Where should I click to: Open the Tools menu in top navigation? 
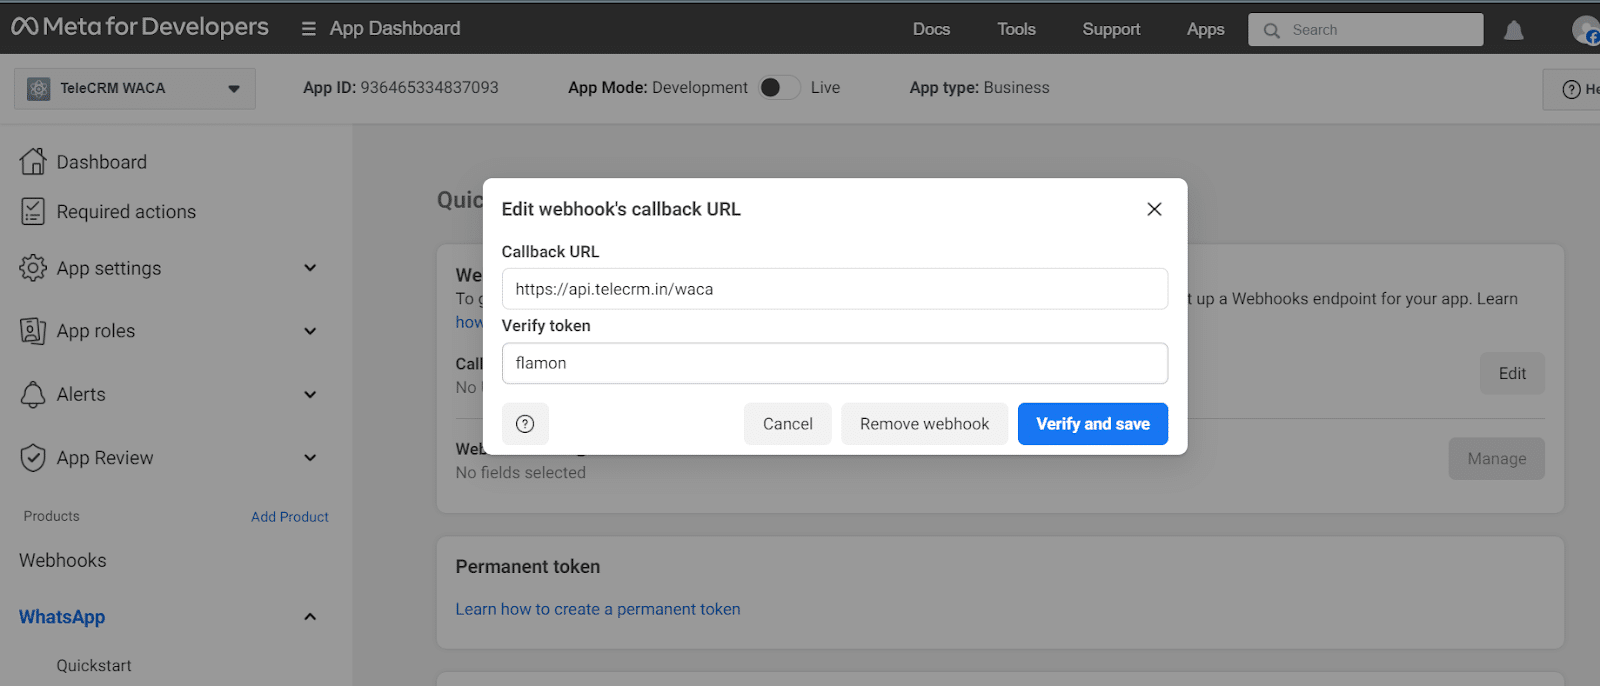pos(1016,29)
